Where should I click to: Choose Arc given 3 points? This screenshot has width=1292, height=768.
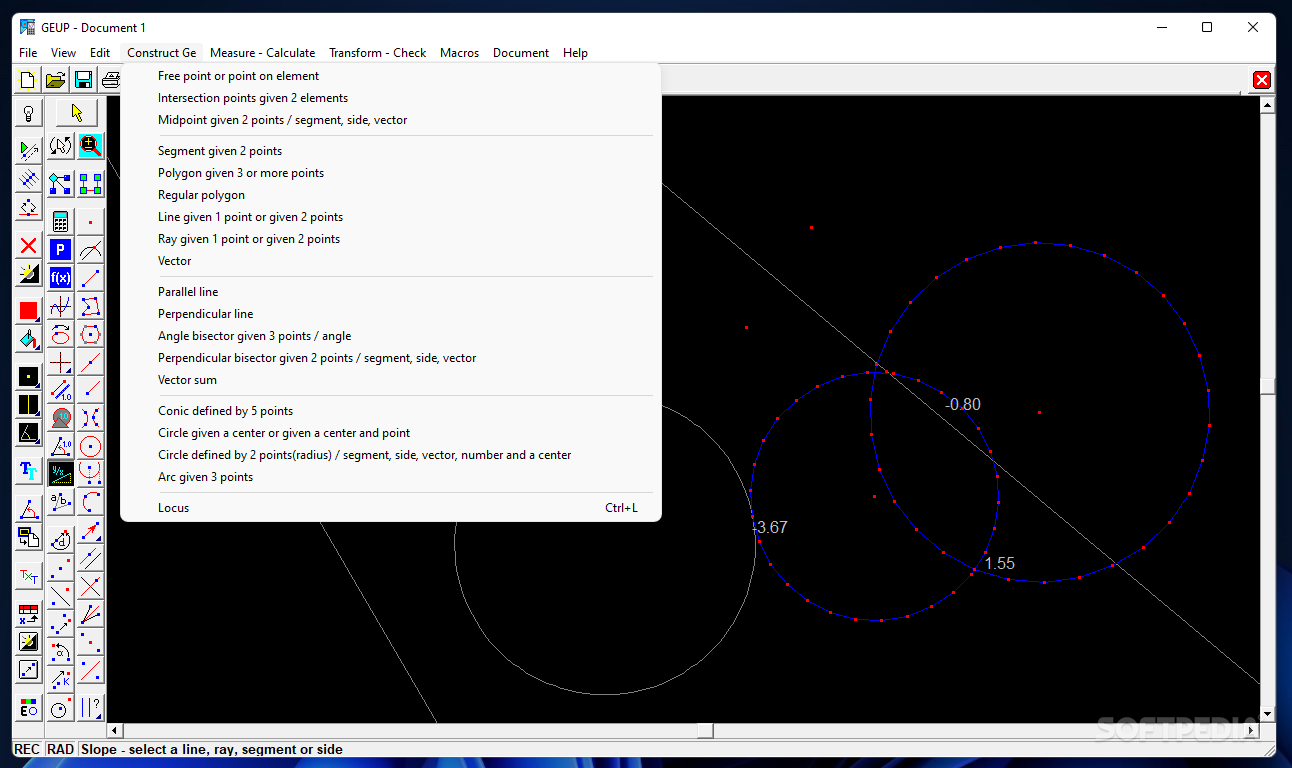tap(391, 477)
